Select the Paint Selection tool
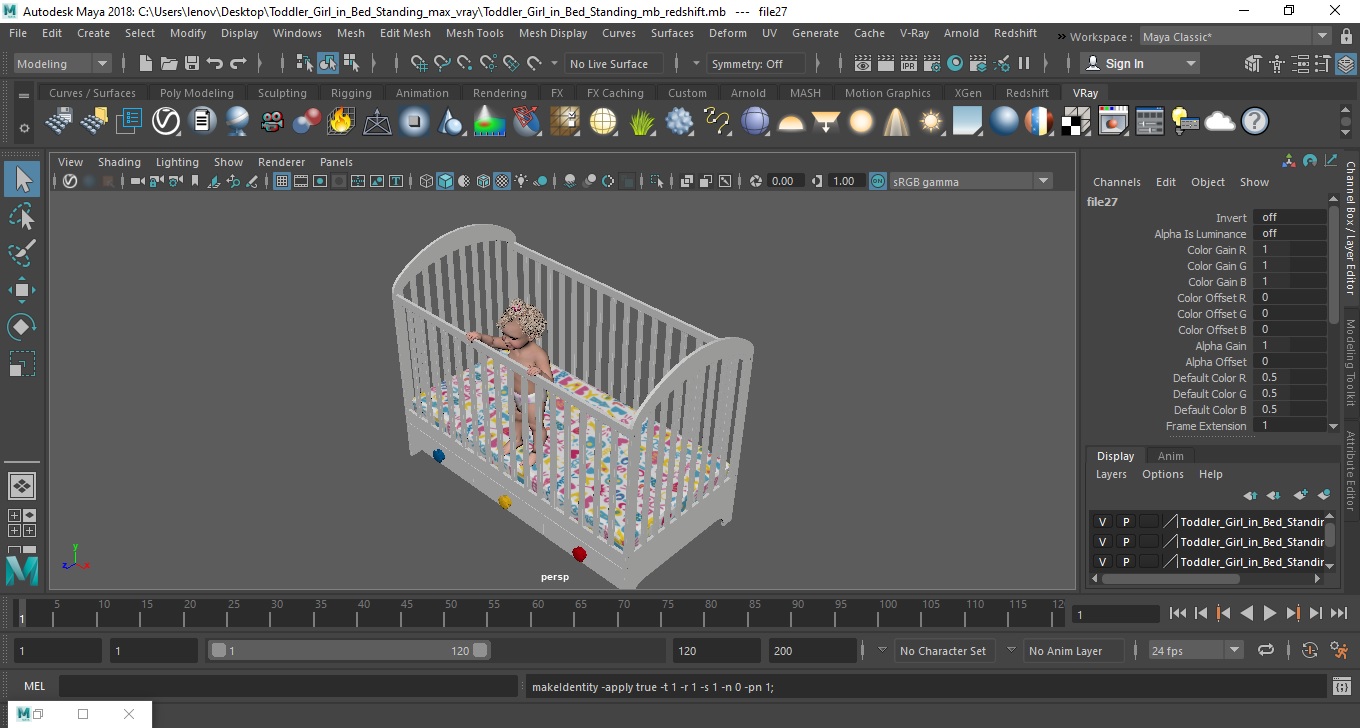 [22, 253]
